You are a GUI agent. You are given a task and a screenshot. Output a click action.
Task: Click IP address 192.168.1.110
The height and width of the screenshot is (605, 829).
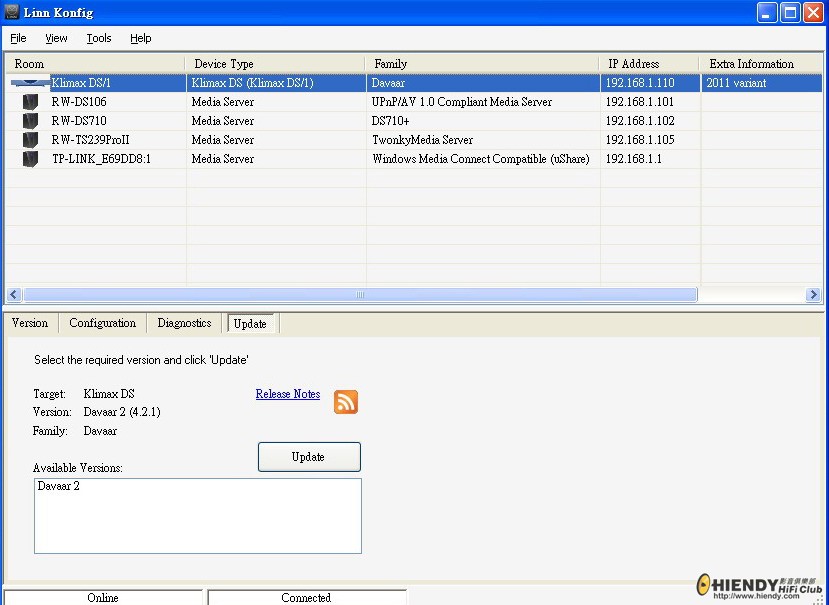click(640, 82)
